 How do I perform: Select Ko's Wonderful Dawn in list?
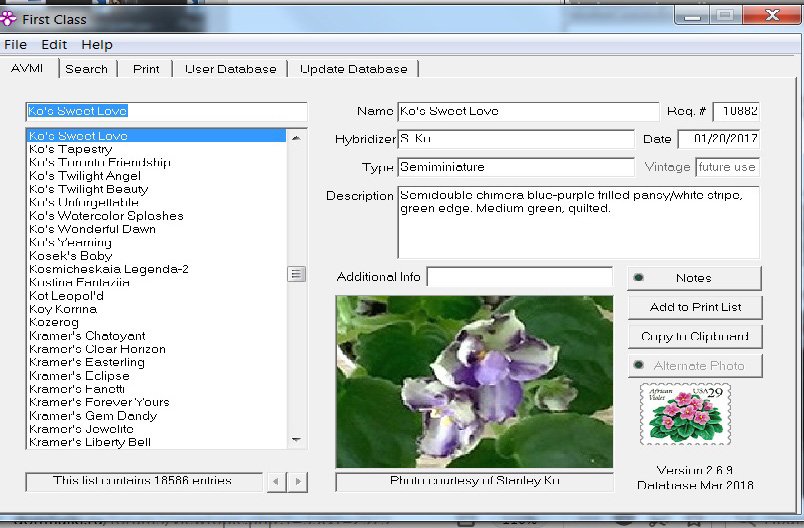tap(156, 229)
